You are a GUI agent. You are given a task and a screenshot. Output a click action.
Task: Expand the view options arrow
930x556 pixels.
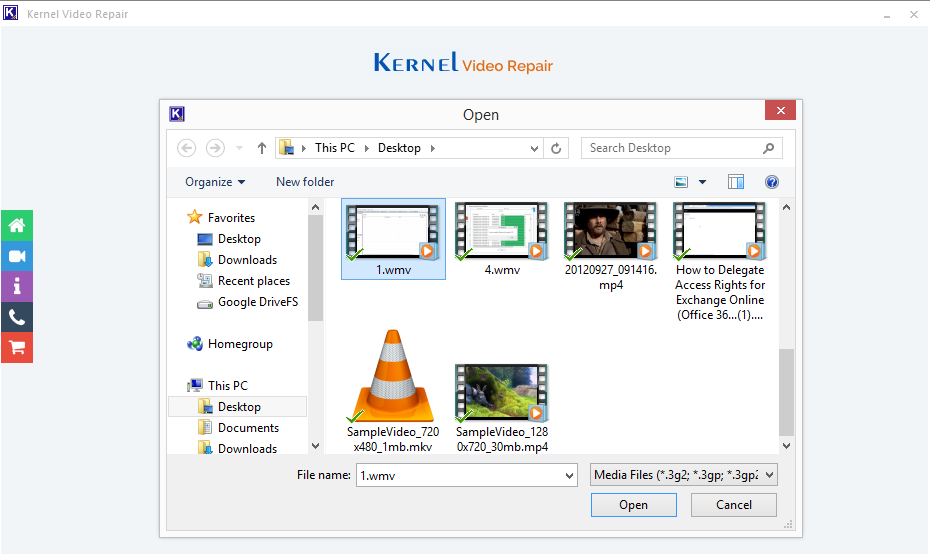[702, 182]
